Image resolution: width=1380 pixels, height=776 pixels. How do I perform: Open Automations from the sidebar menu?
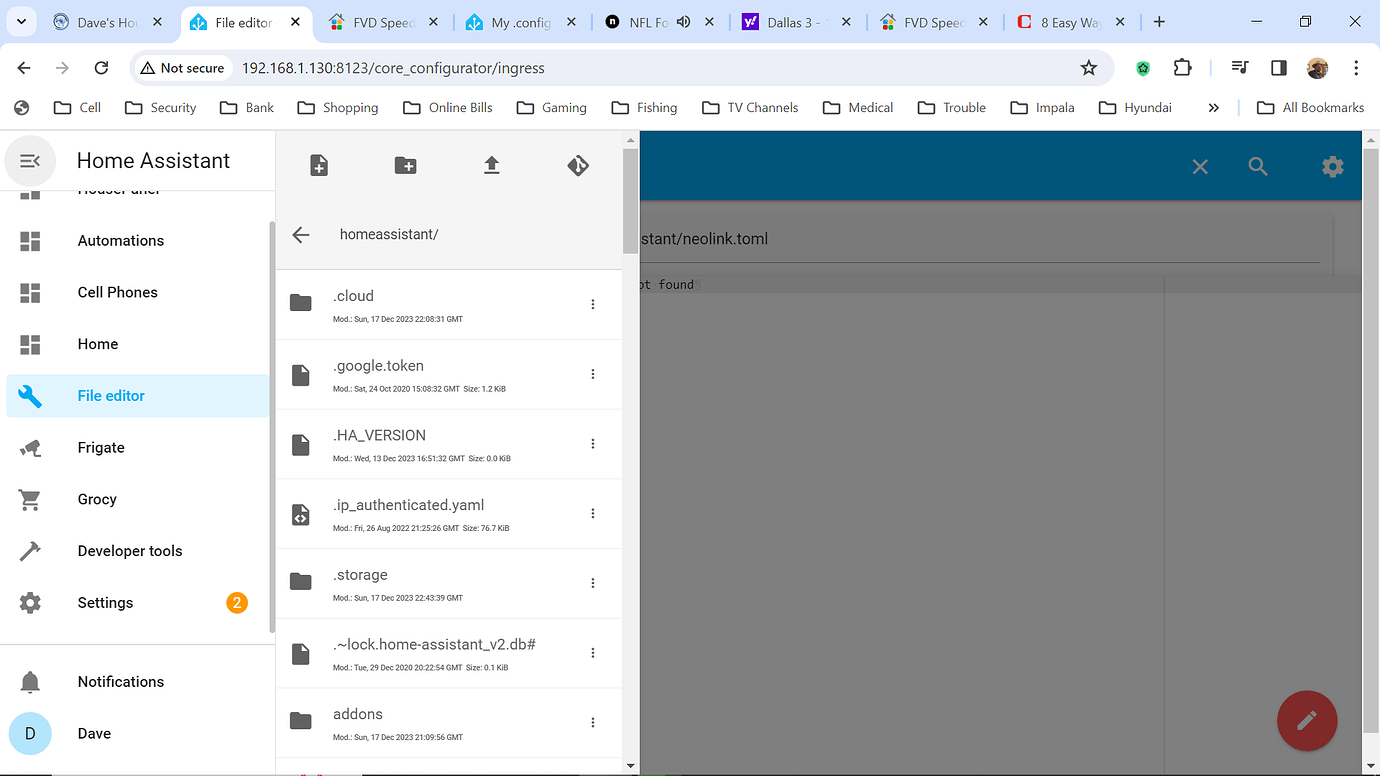pyautogui.click(x=120, y=240)
